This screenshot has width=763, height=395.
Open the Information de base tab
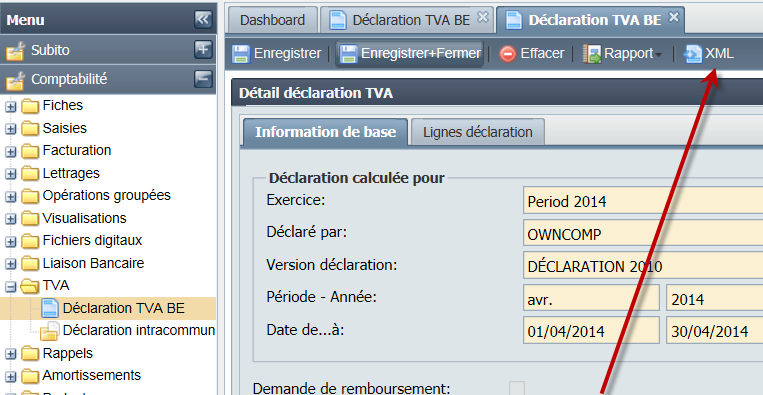(x=325, y=132)
